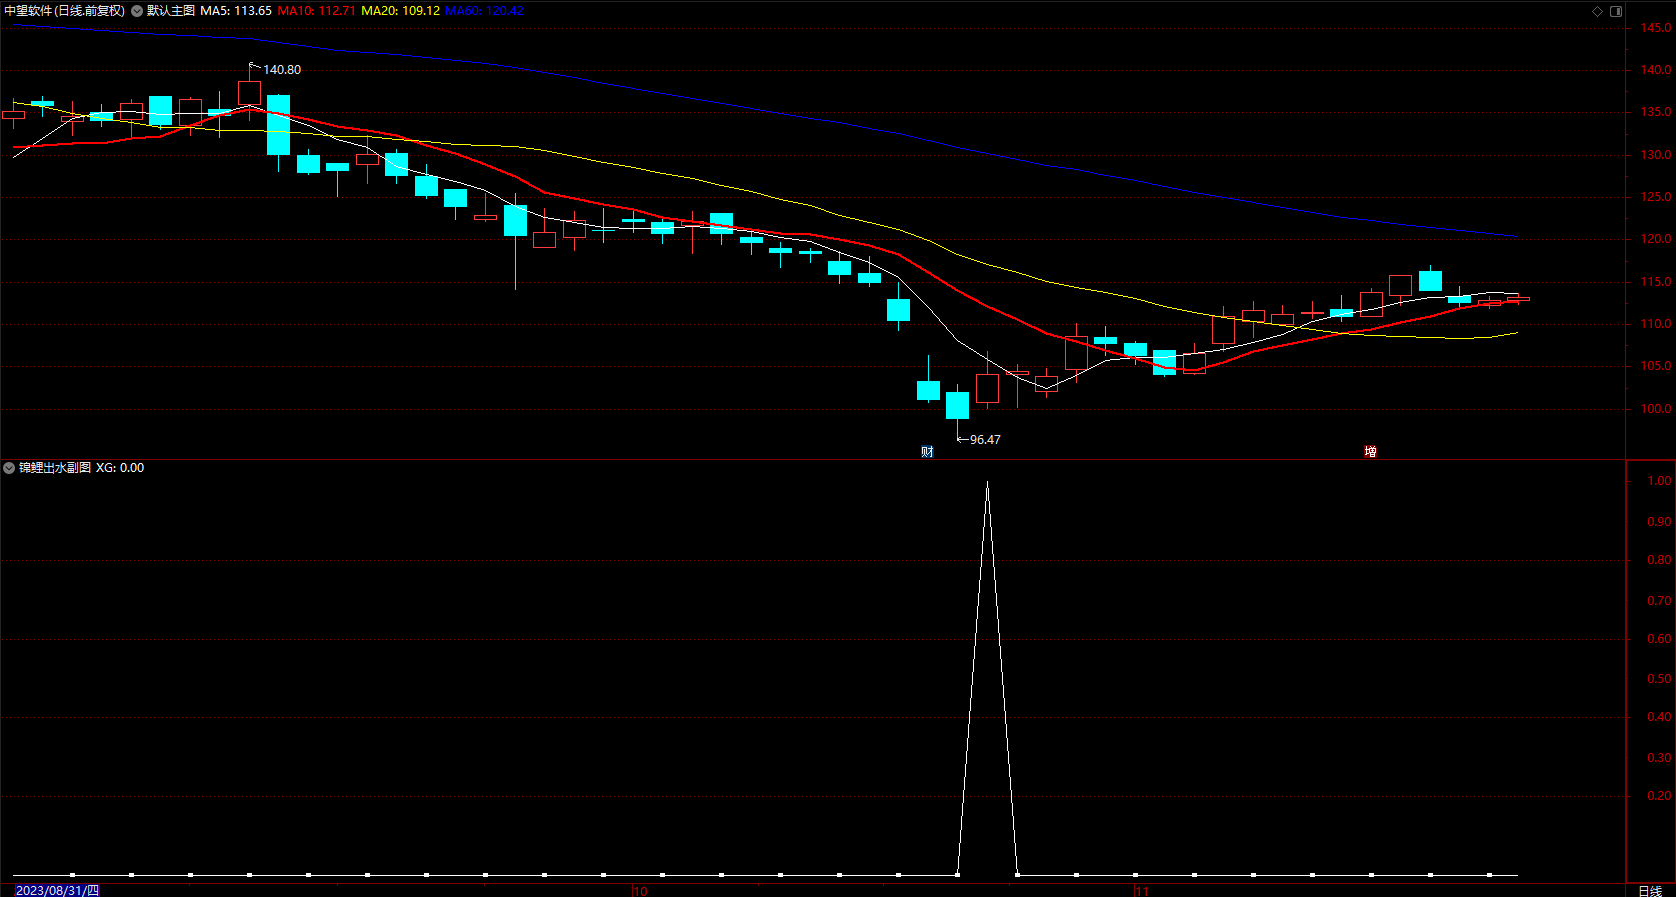Click the 日线 period button bottom-right
Image resolution: width=1676 pixels, height=897 pixels.
click(x=1650, y=890)
